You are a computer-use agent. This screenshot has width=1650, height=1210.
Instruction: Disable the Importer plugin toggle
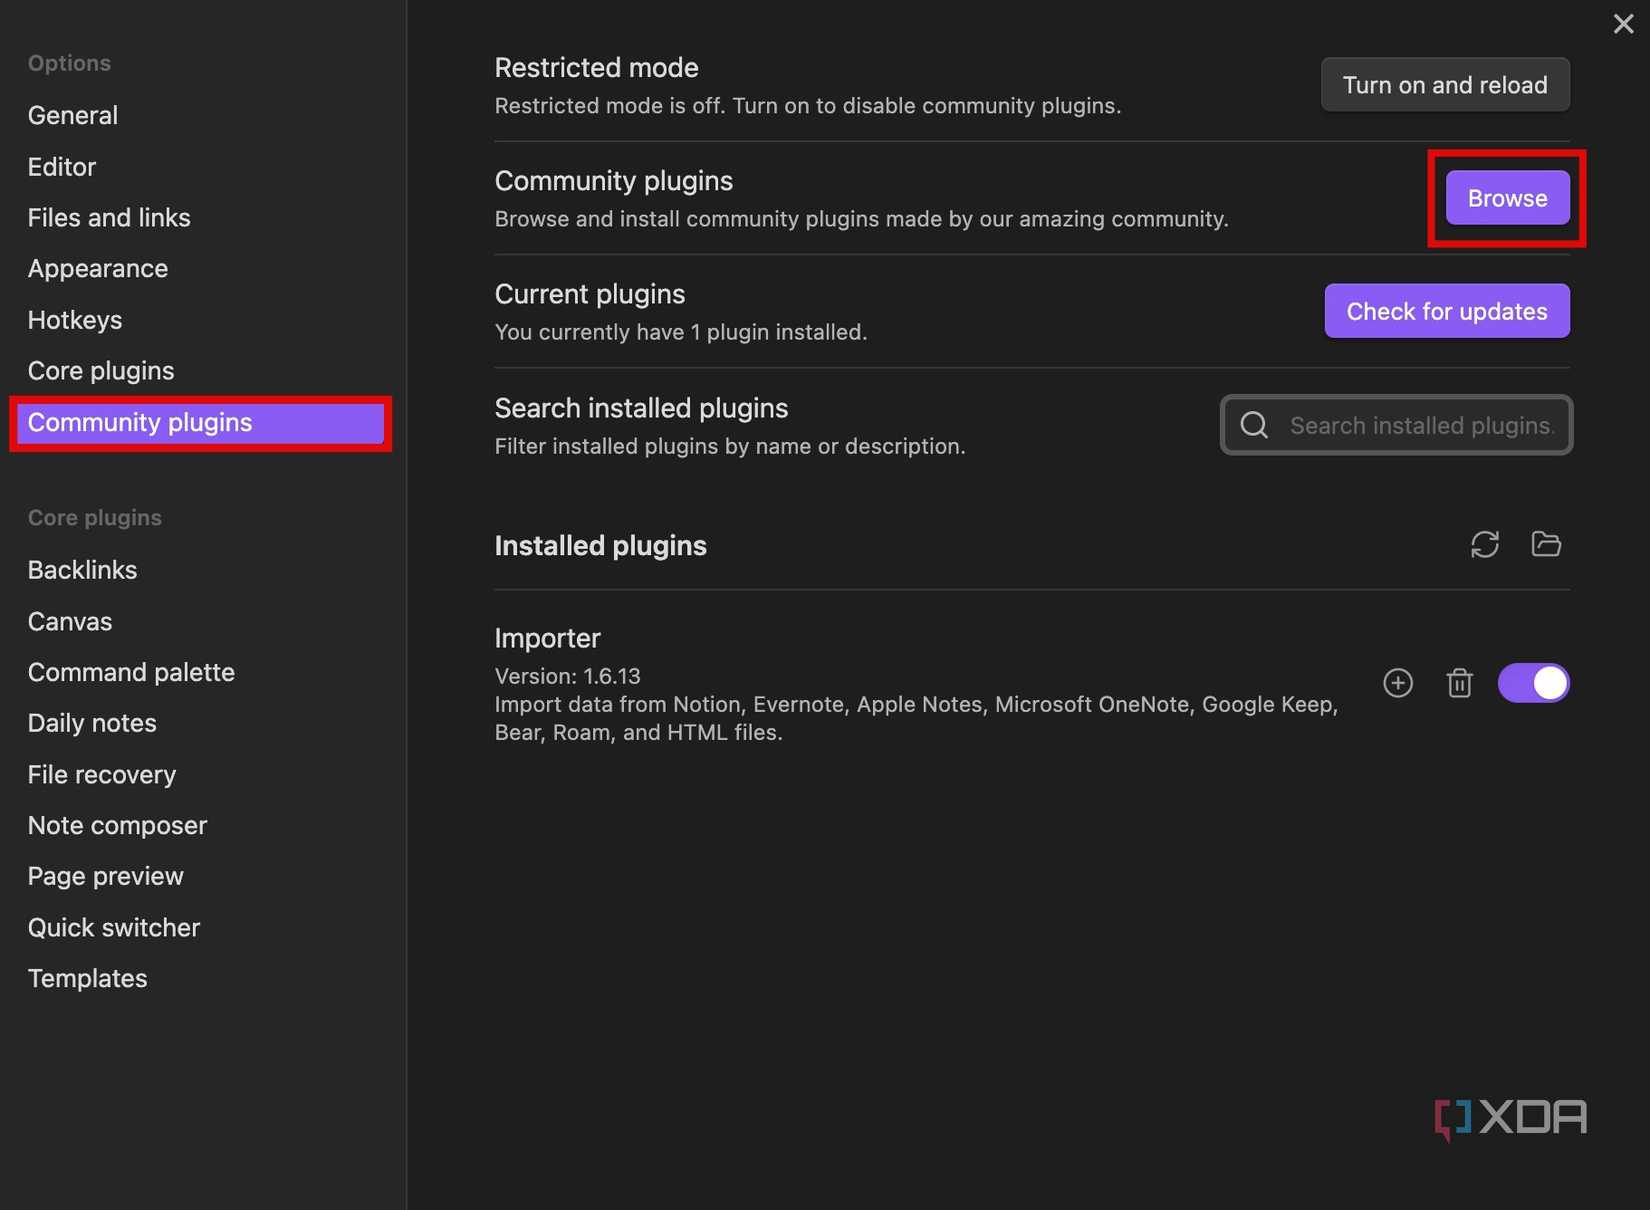coord(1533,683)
